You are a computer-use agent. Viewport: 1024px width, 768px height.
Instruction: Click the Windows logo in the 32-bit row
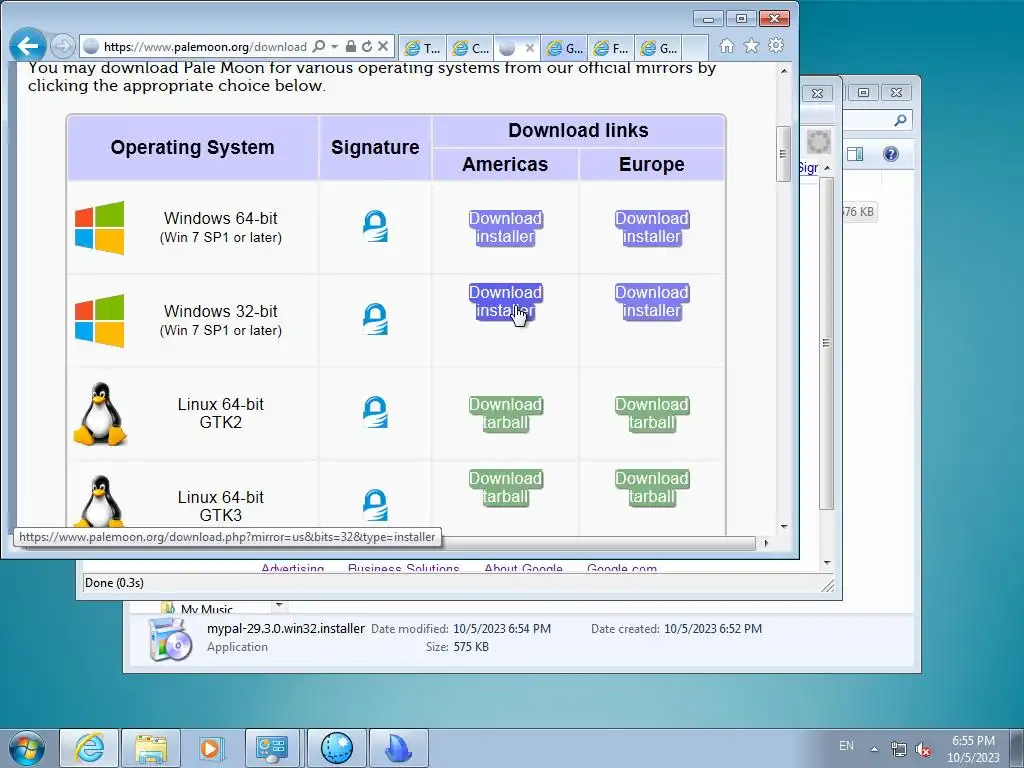point(99,321)
